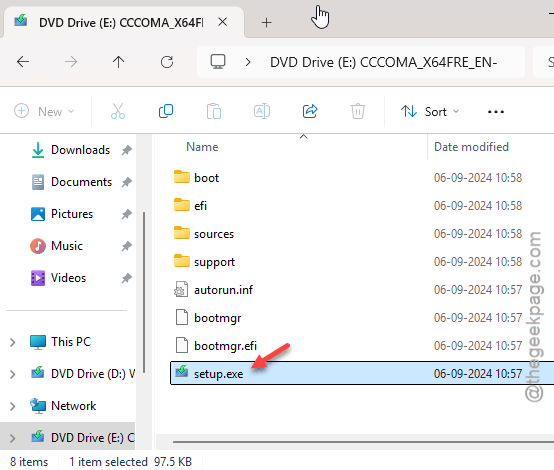This screenshot has height=470, width=554.
Task: Click the Delete trash bin icon
Action: click(358, 111)
